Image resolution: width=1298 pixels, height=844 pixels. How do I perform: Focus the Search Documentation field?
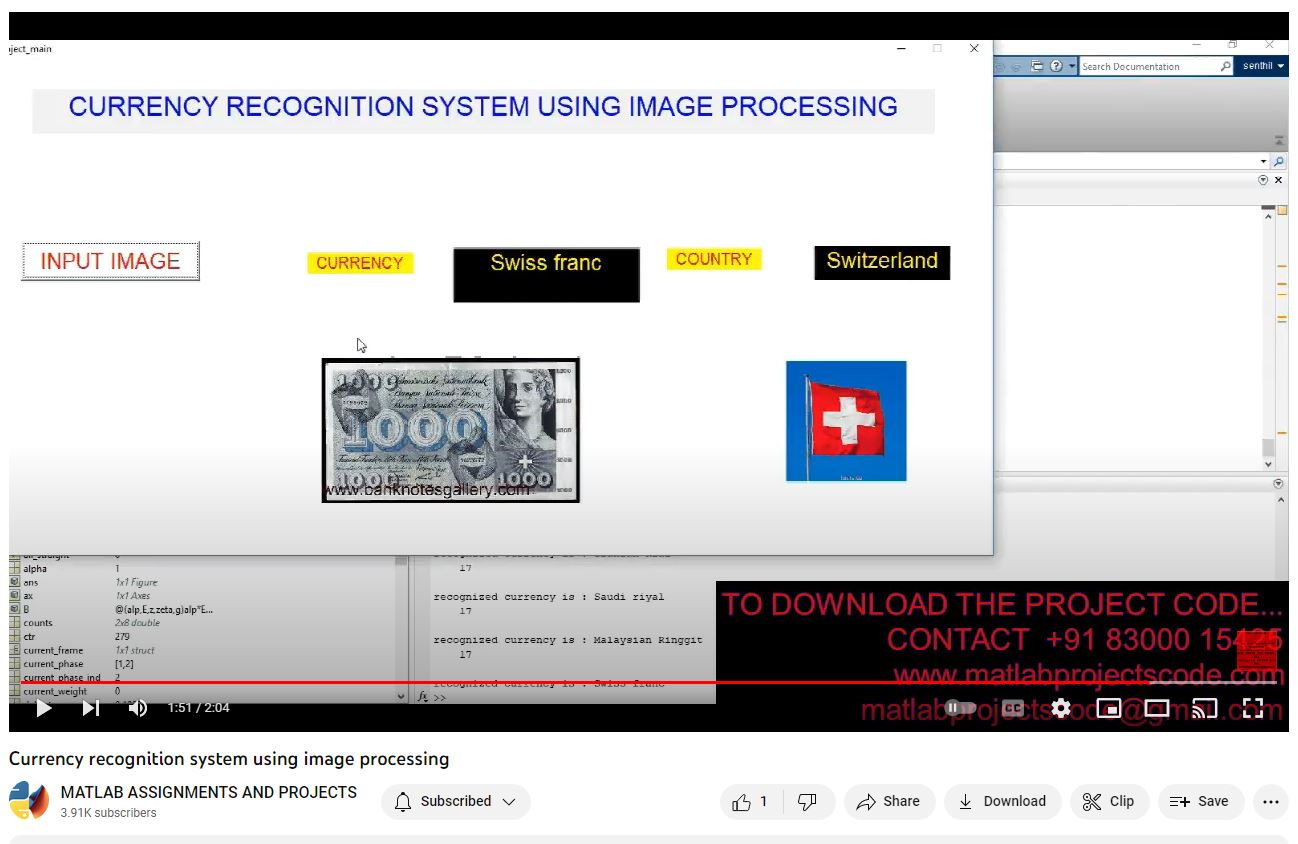coord(1148,66)
